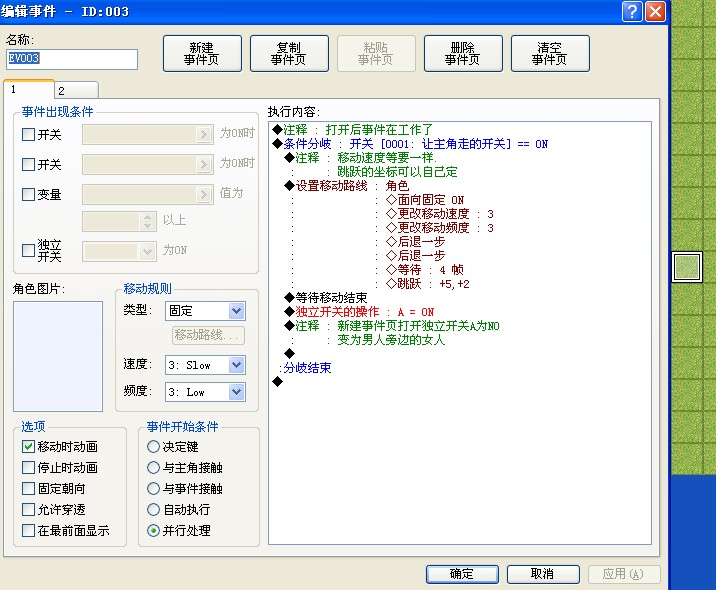Click 确定 button
Screen dimensions: 716x590
point(462,574)
